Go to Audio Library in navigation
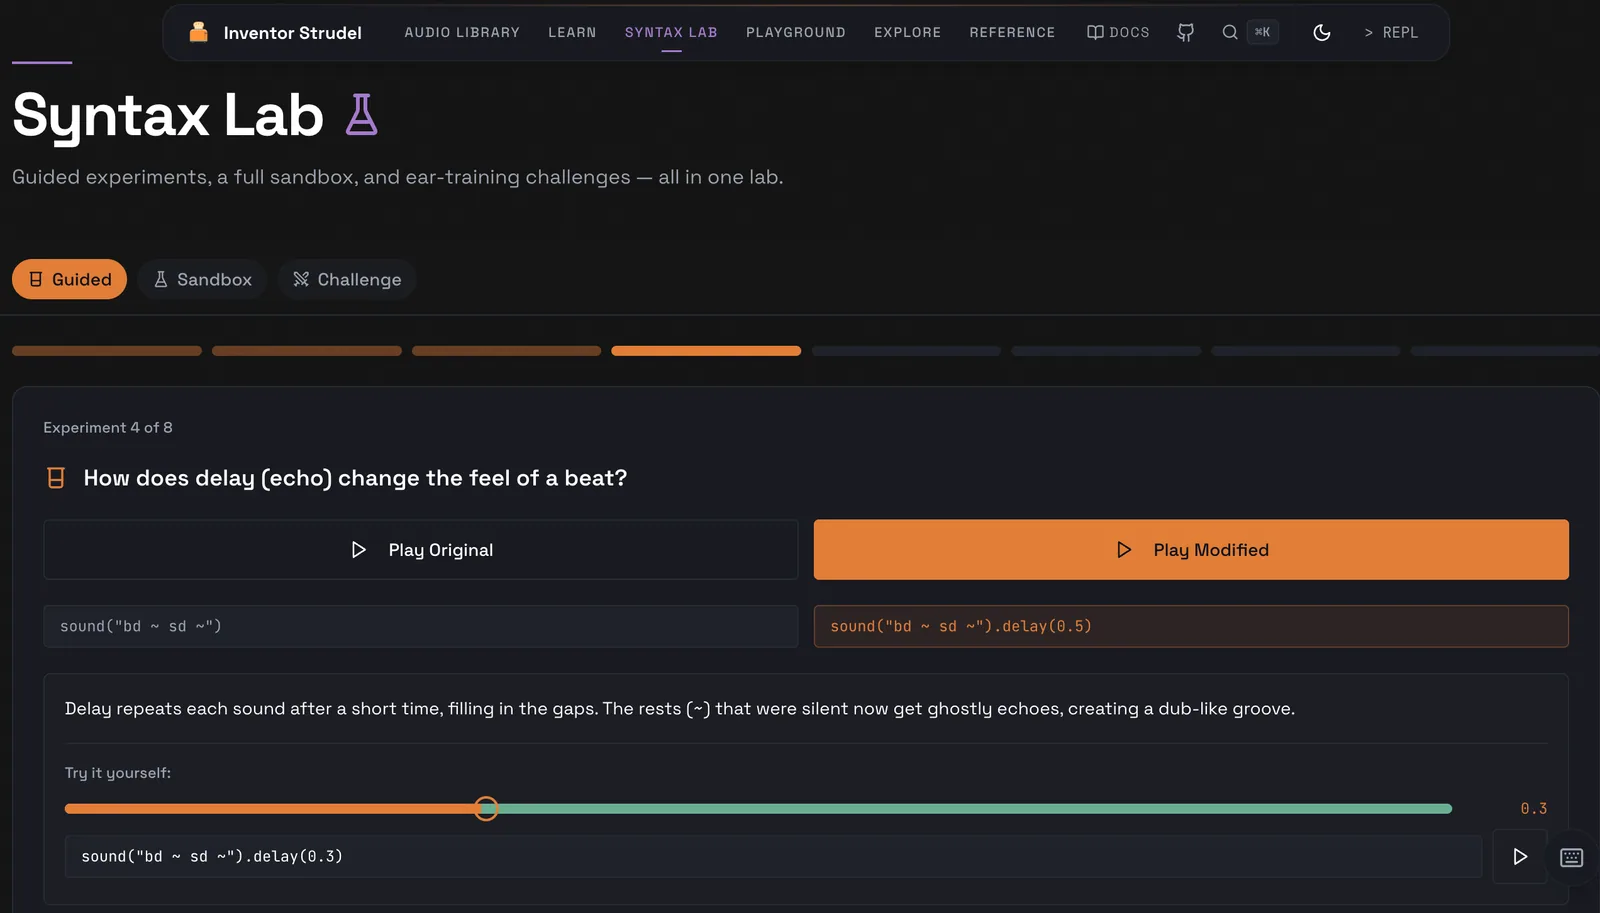1600x913 pixels. 462,32
